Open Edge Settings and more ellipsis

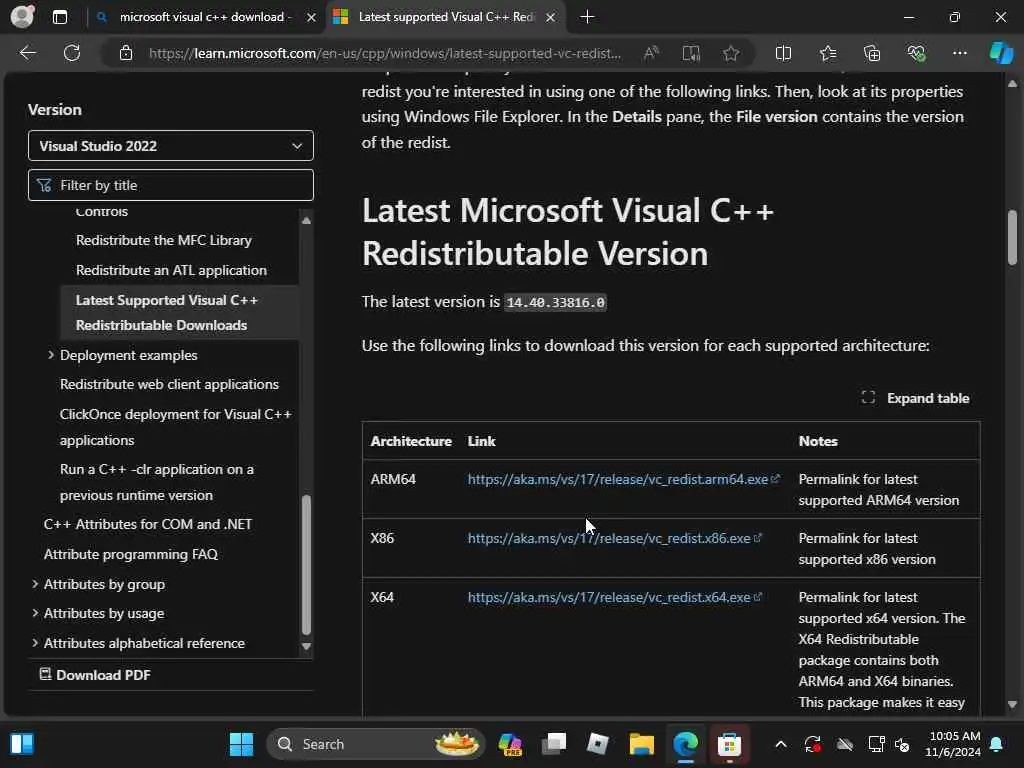[959, 53]
